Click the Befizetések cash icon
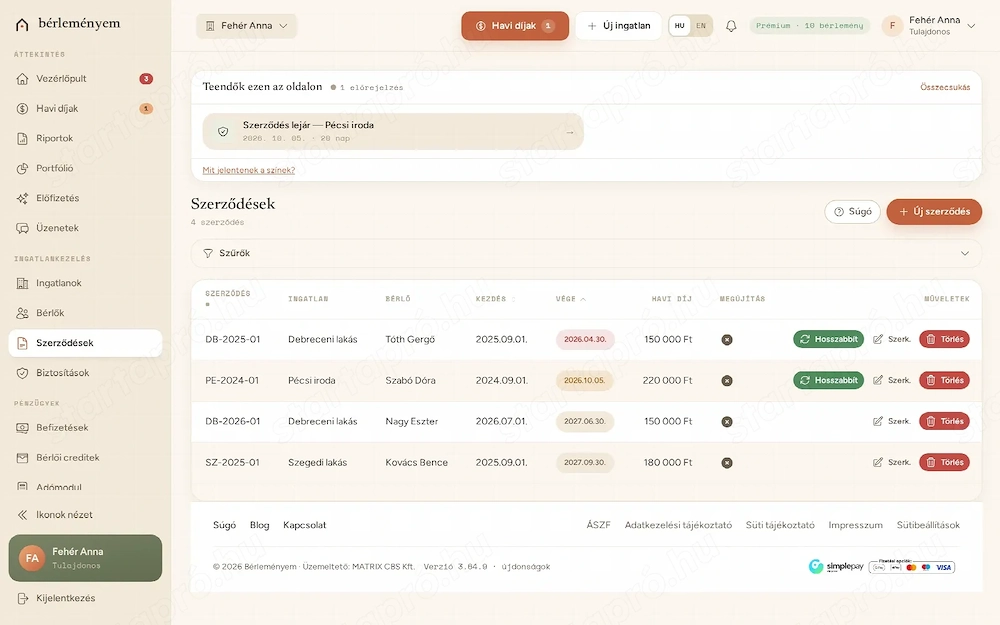Image resolution: width=1000 pixels, height=625 pixels. point(22,428)
